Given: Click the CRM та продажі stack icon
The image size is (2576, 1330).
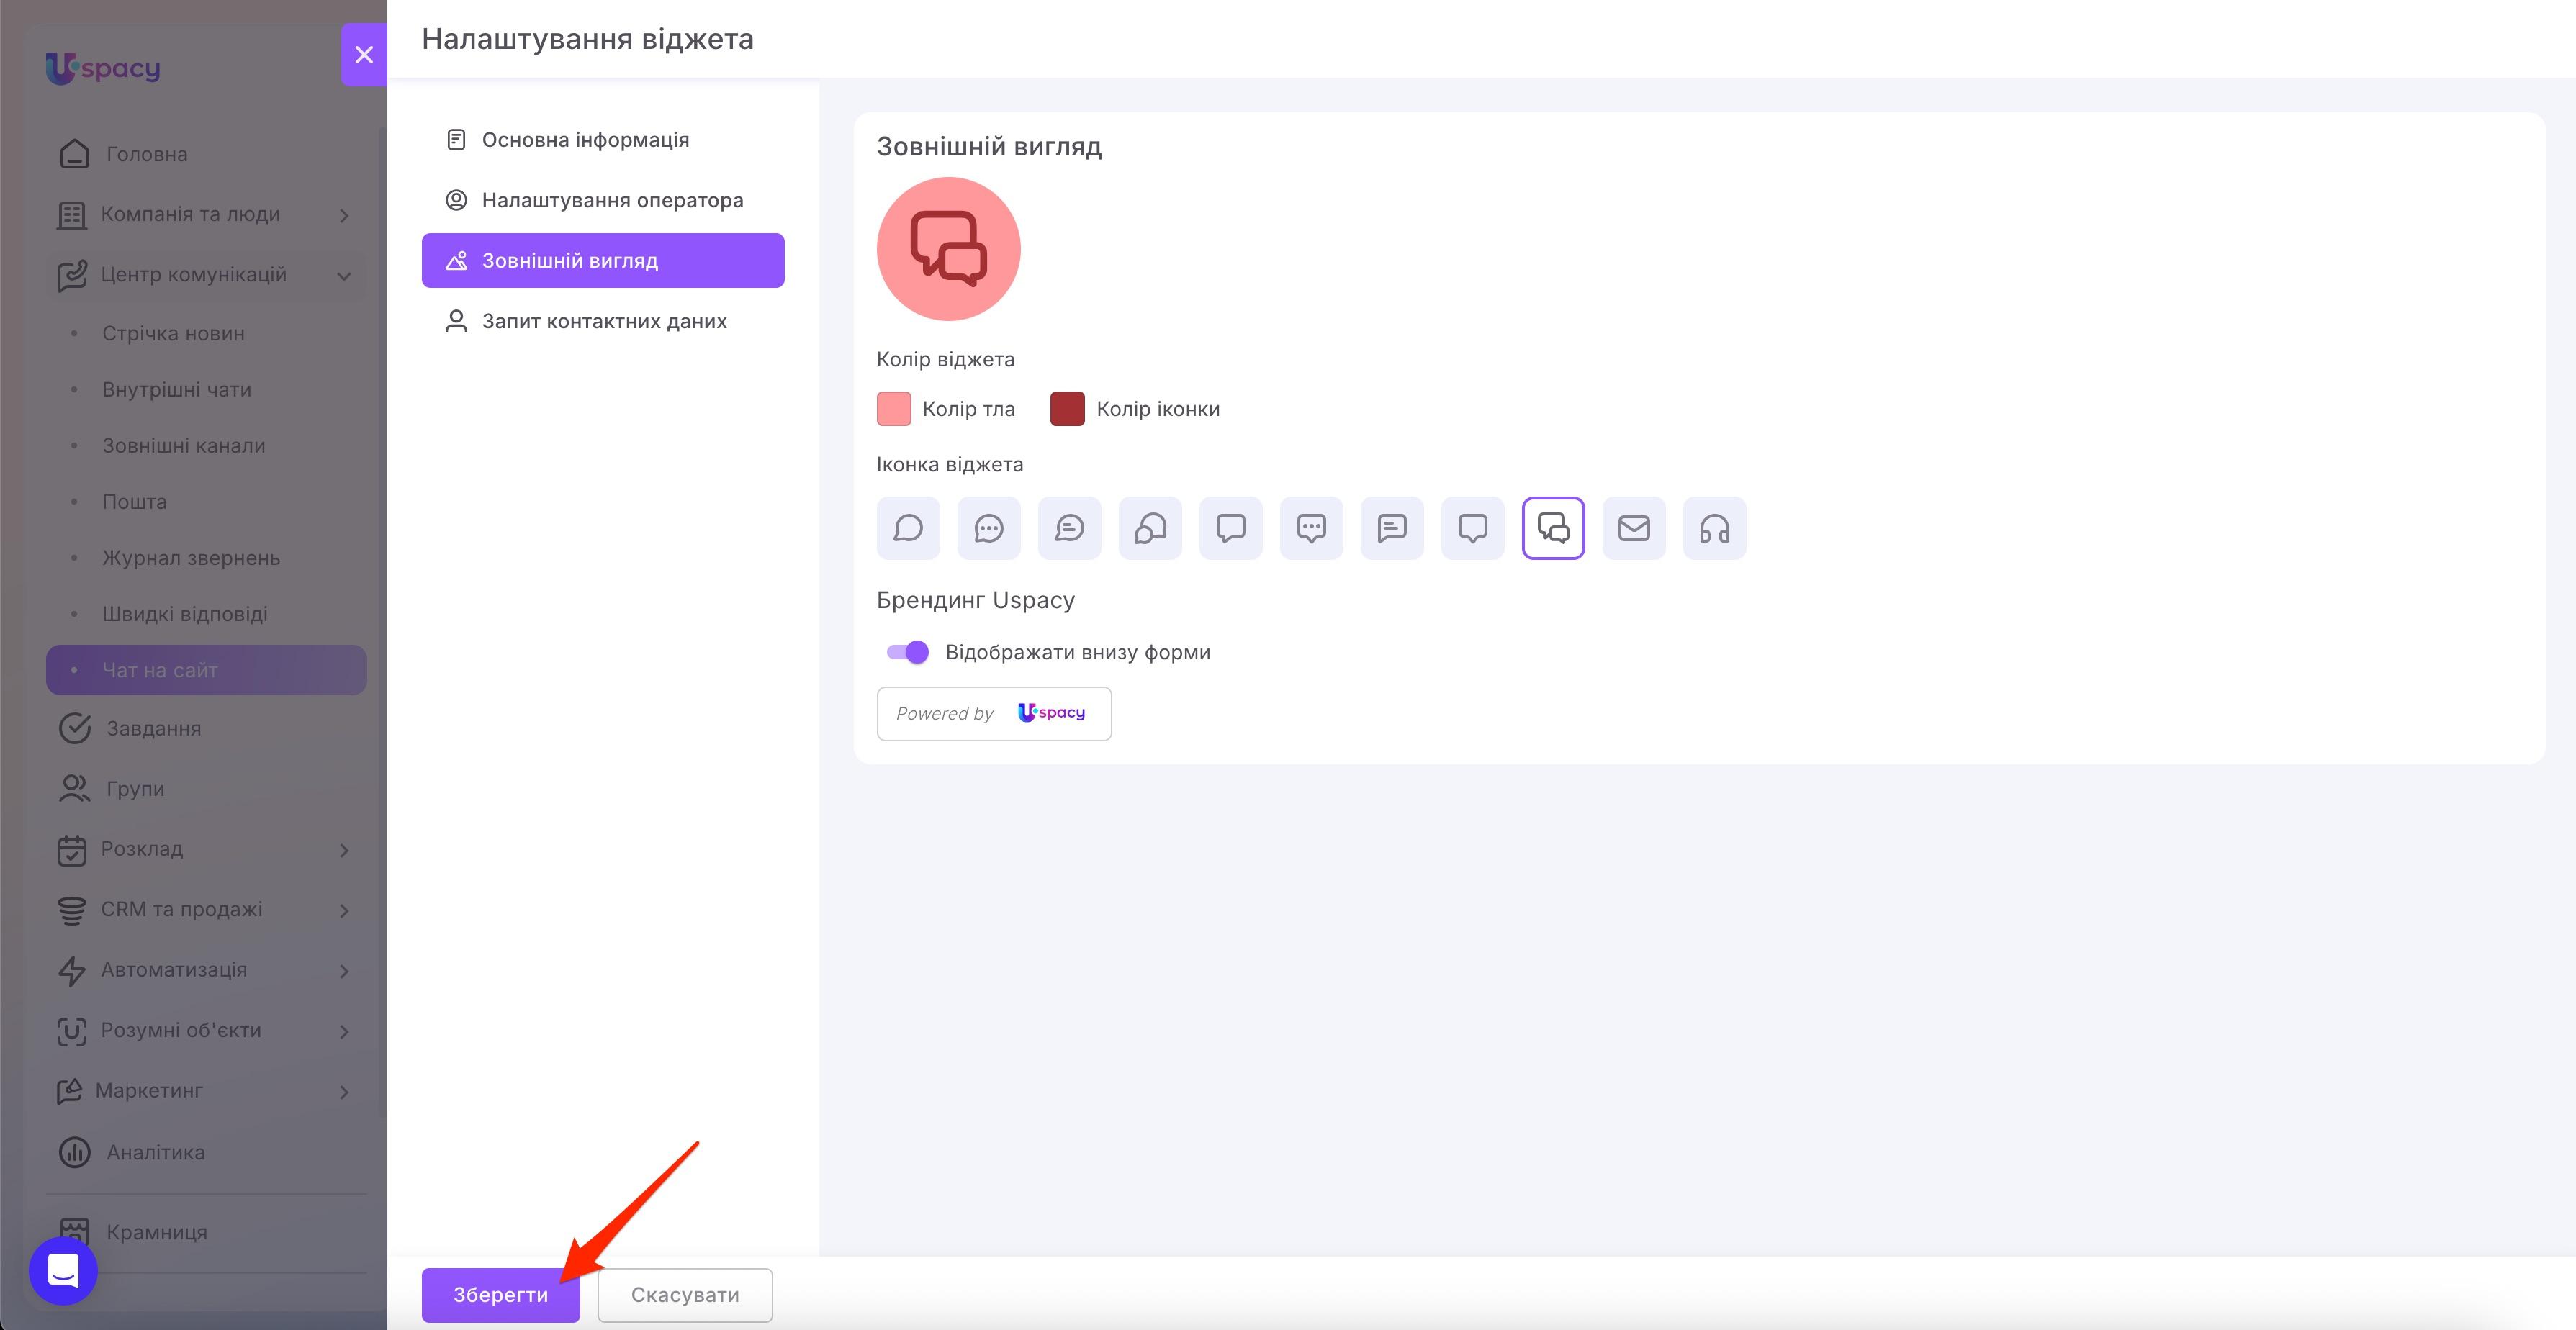Looking at the screenshot, I should pyautogui.click(x=72, y=910).
